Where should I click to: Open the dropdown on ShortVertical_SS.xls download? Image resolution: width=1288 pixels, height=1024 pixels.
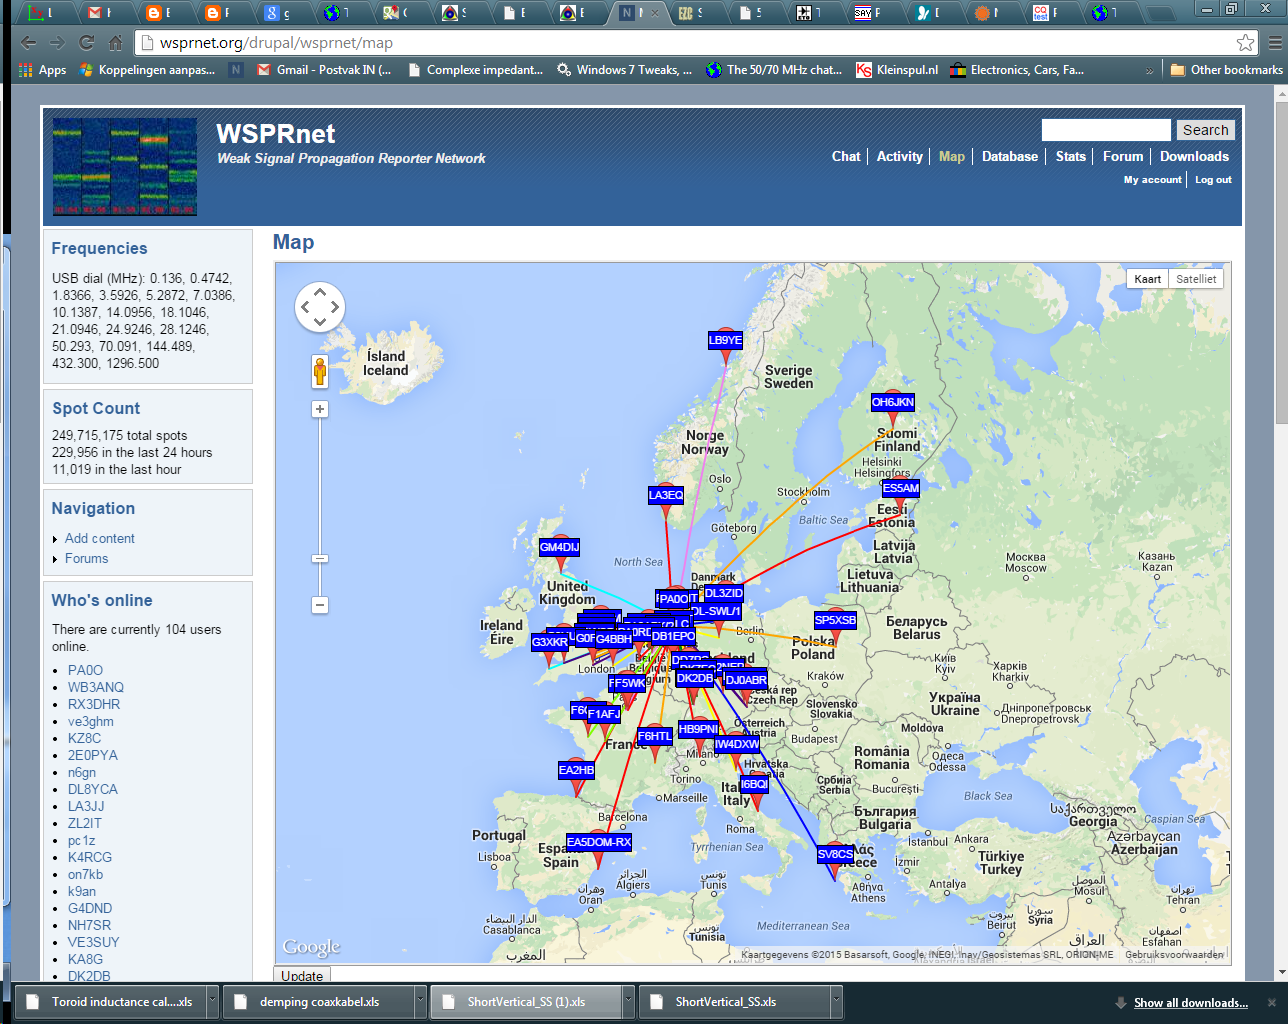click(836, 1001)
